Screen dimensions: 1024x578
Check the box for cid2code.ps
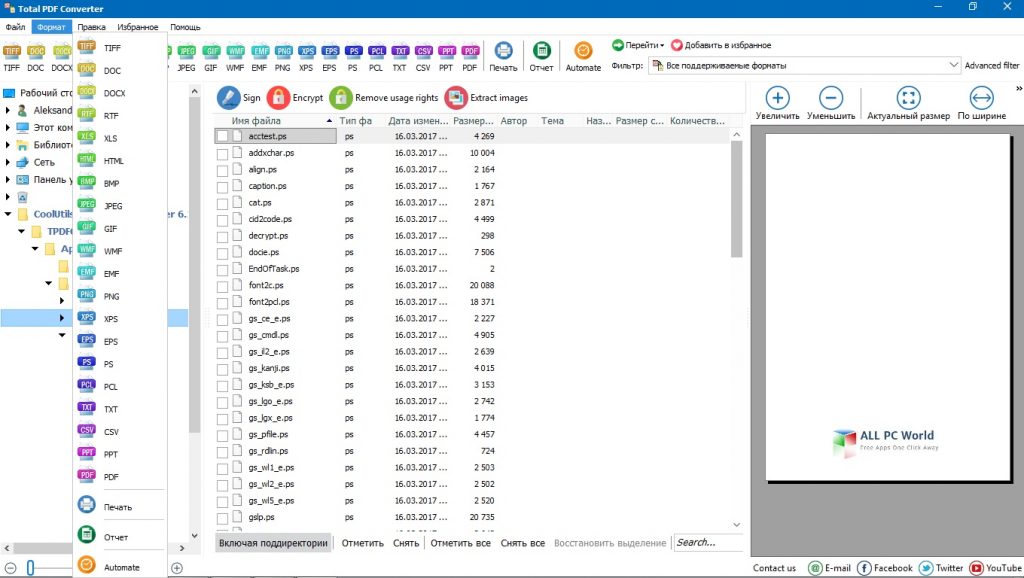[x=223, y=219]
